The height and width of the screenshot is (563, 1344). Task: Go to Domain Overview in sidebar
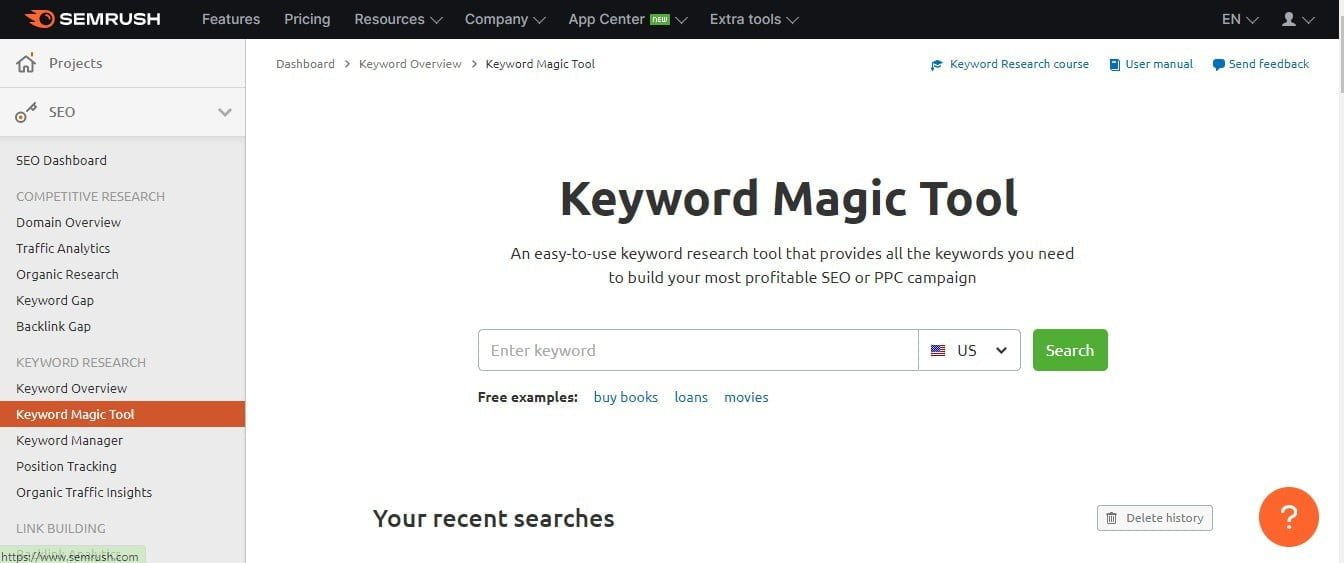click(68, 222)
